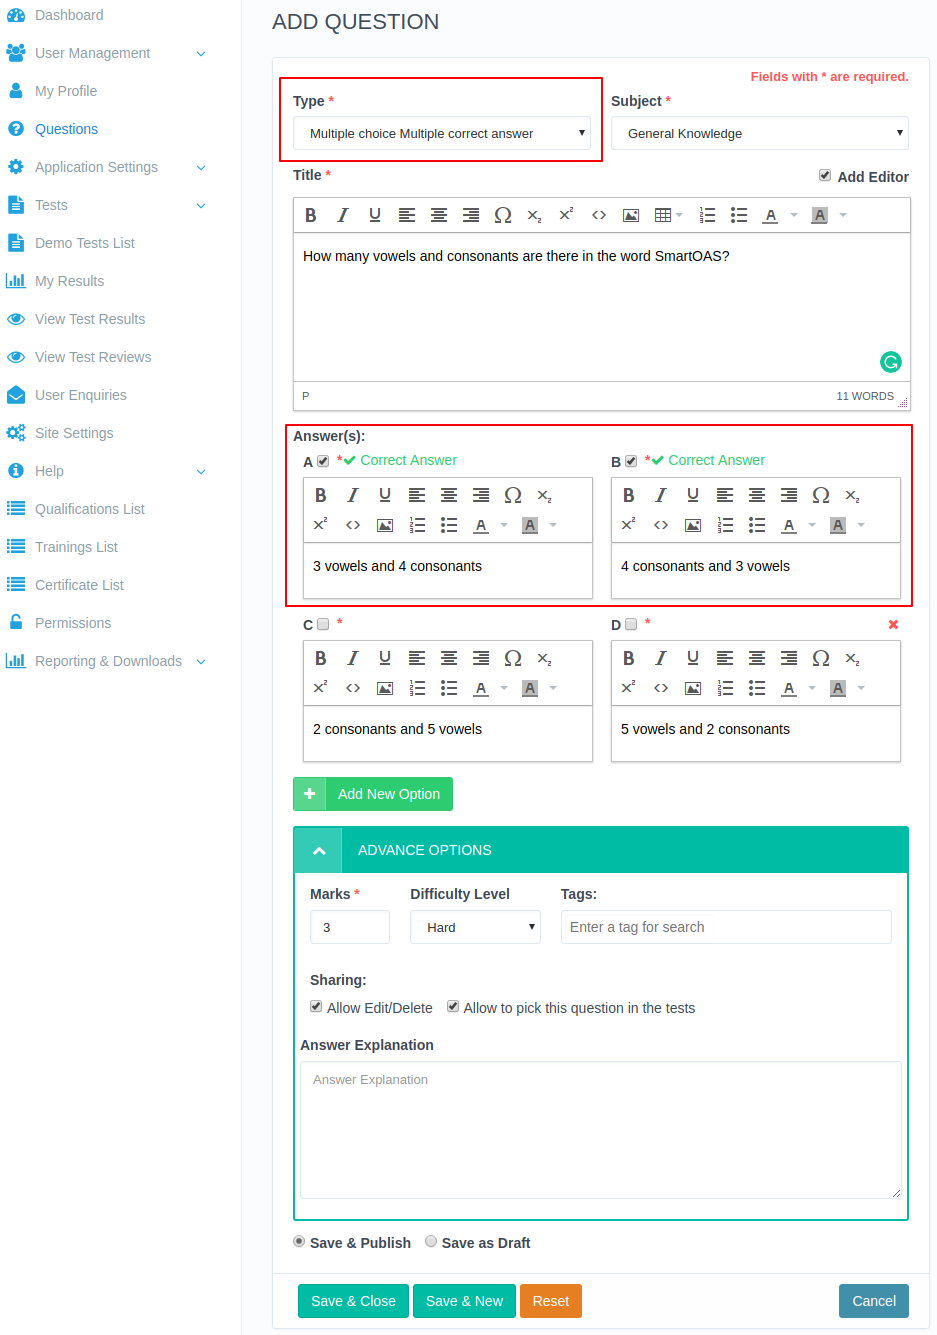Open My Profile in sidebar
The height and width of the screenshot is (1335, 937).
pyautogui.click(x=66, y=91)
